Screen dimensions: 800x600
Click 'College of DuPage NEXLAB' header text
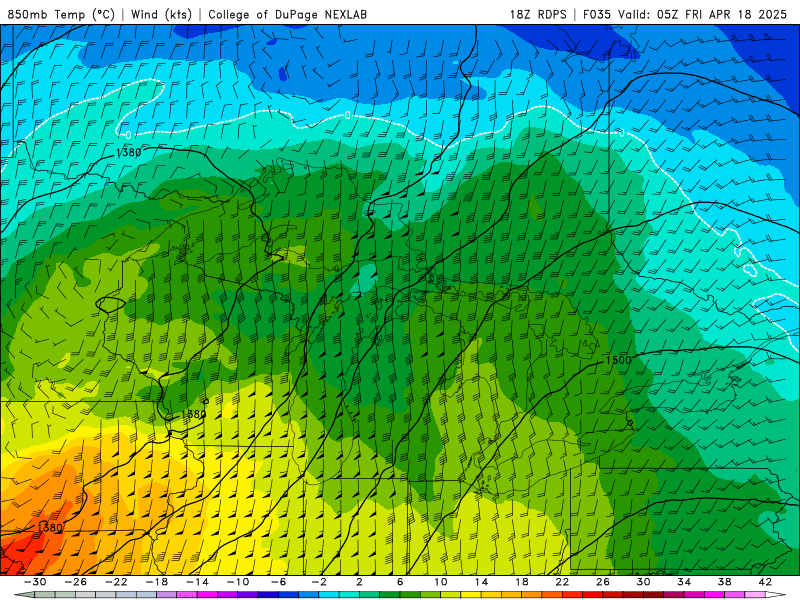(x=287, y=14)
